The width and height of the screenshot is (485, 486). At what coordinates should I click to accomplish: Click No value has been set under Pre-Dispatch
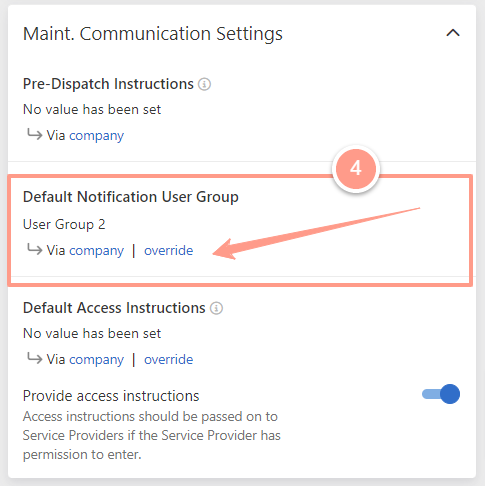point(92,109)
